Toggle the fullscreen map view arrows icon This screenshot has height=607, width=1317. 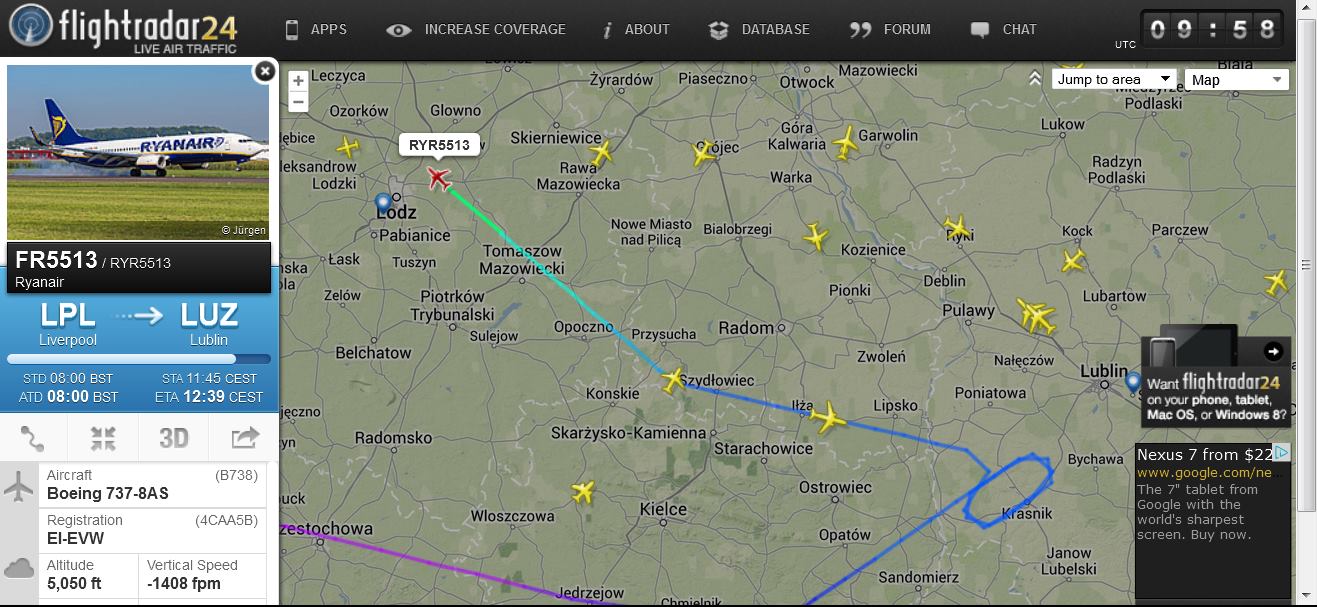pyautogui.click(x=103, y=438)
